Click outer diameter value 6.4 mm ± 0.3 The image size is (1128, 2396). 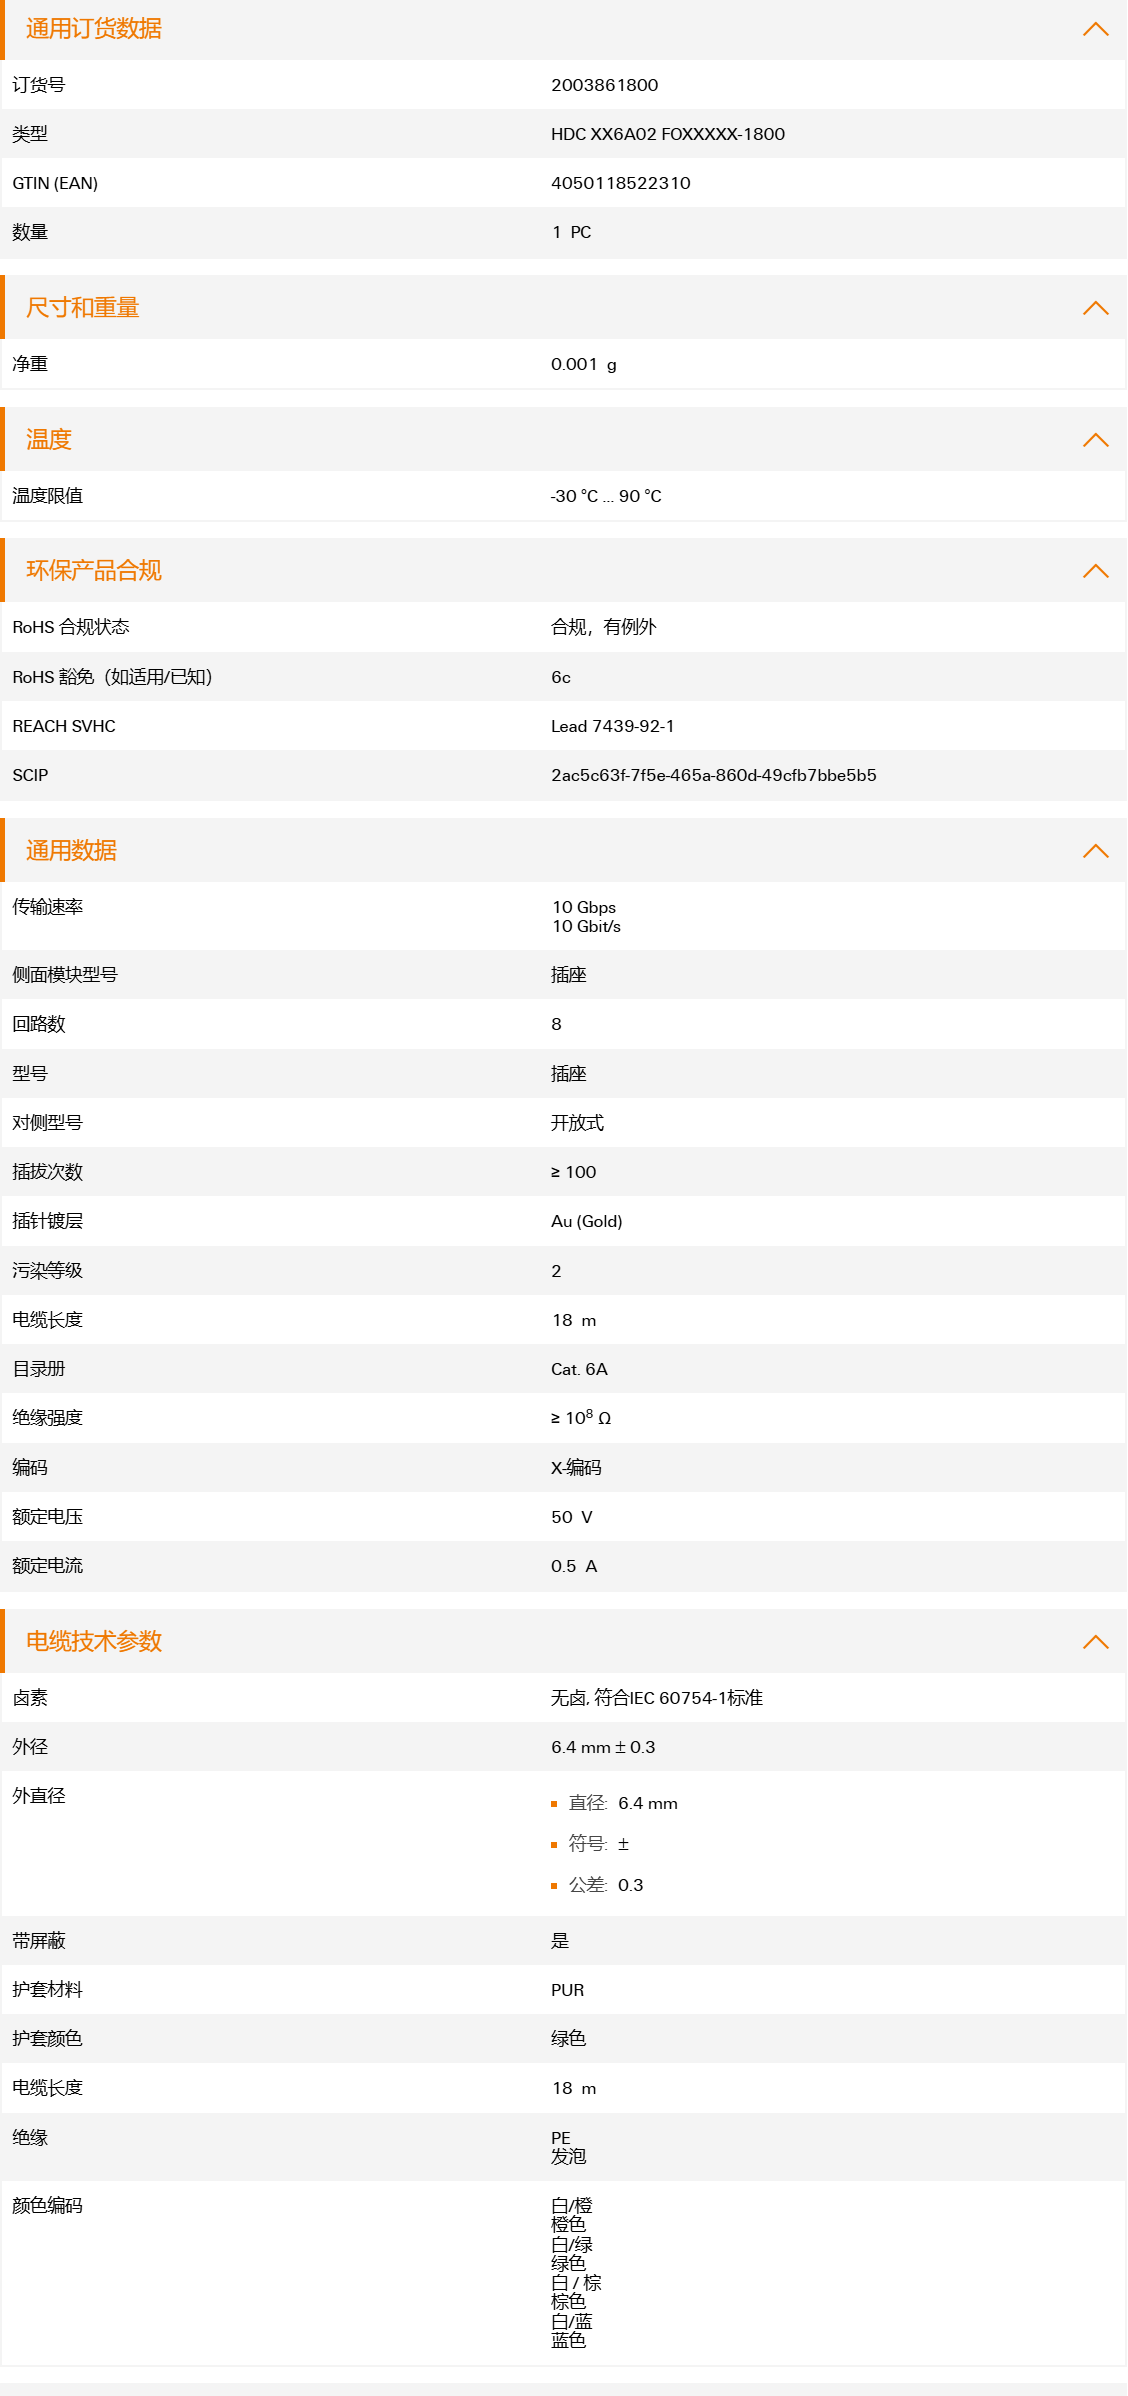pos(604,1747)
